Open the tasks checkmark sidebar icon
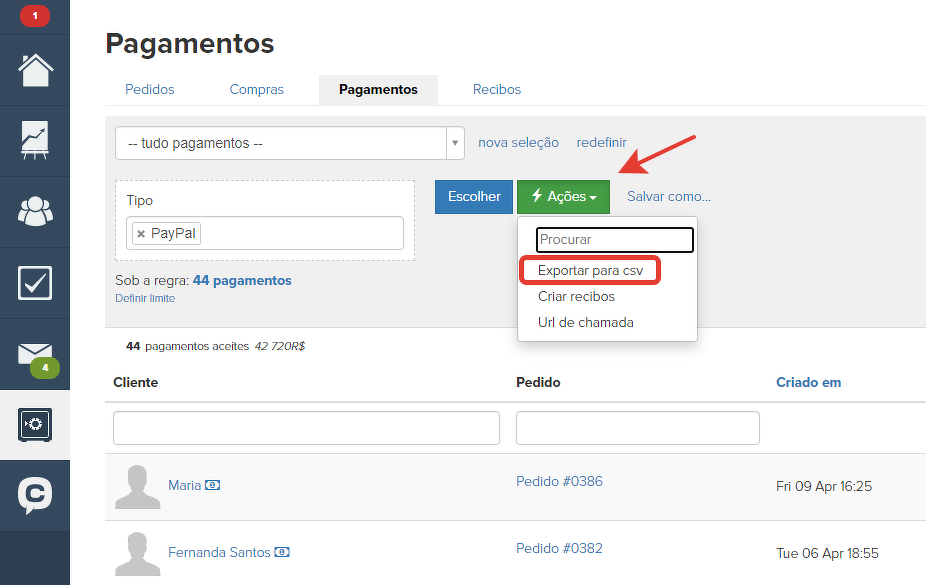Image resolution: width=926 pixels, height=585 pixels. [35, 283]
